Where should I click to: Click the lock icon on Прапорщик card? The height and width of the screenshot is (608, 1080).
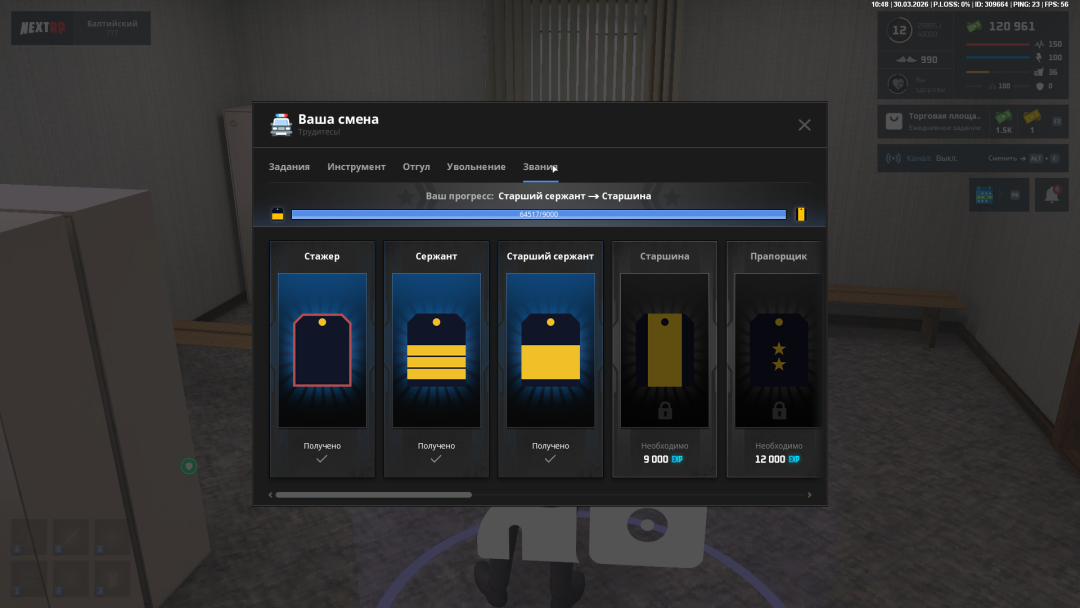(x=779, y=410)
